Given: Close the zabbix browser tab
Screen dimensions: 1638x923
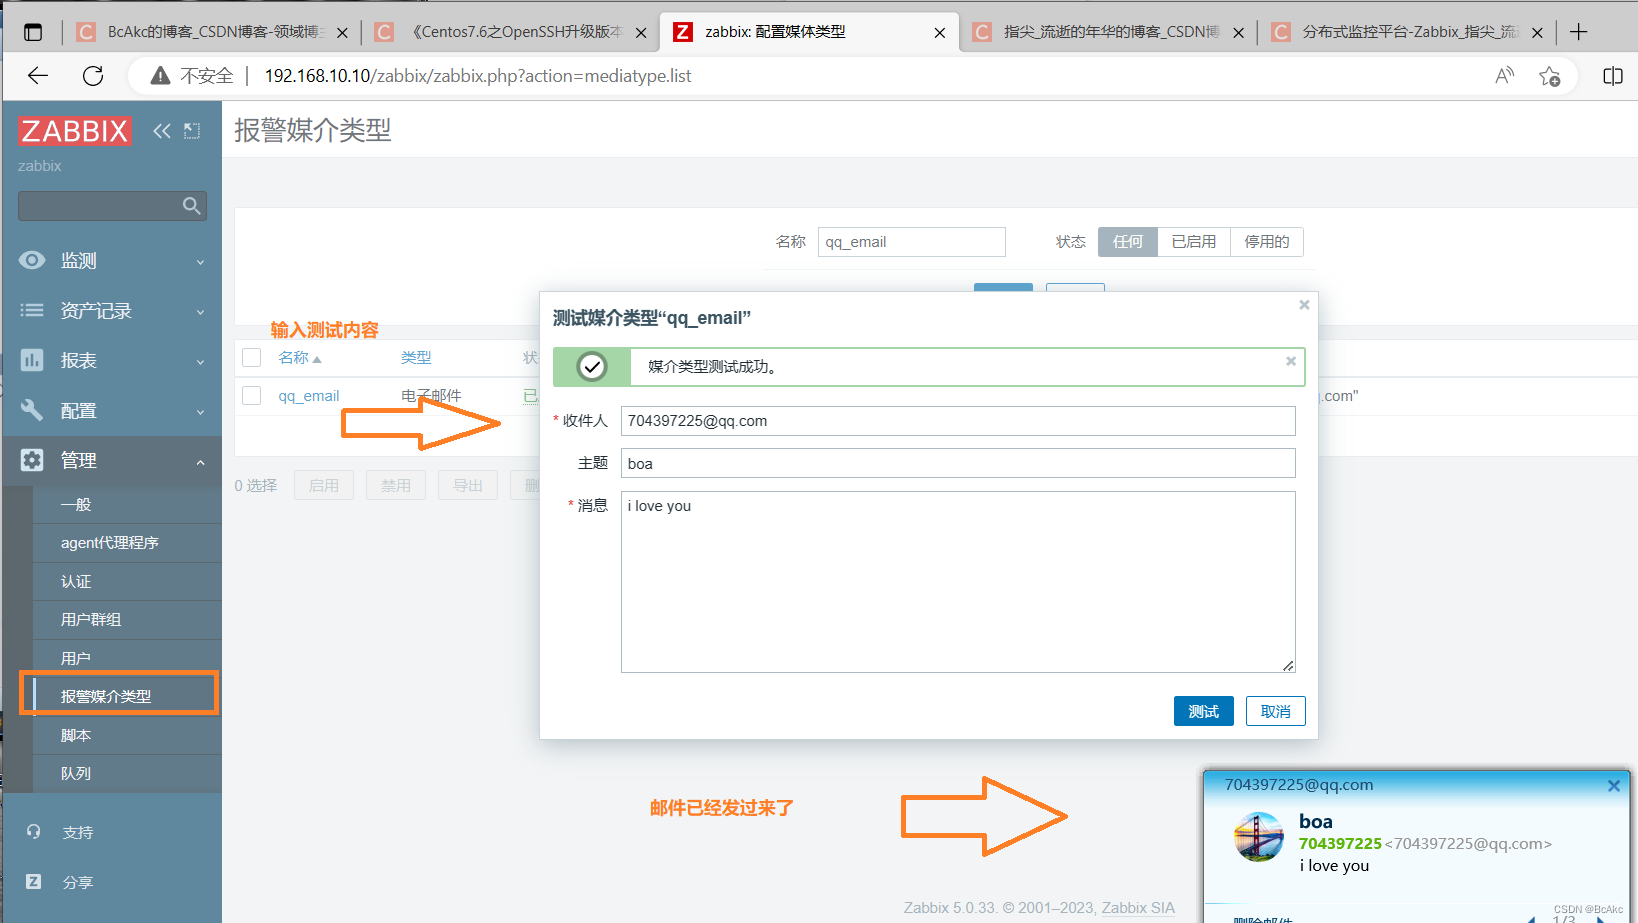Looking at the screenshot, I should click(x=940, y=33).
